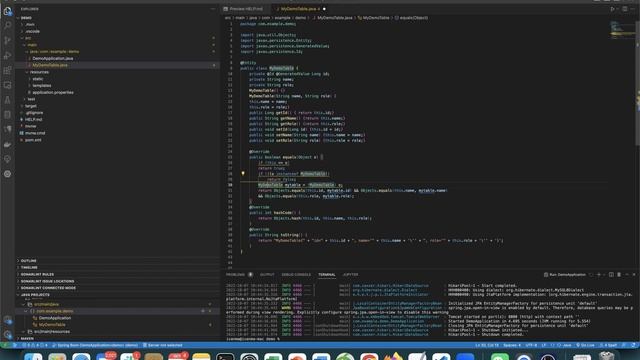The height and width of the screenshot is (360, 640).
Task: Select the TERMINAL panel tab
Action: coord(327,275)
